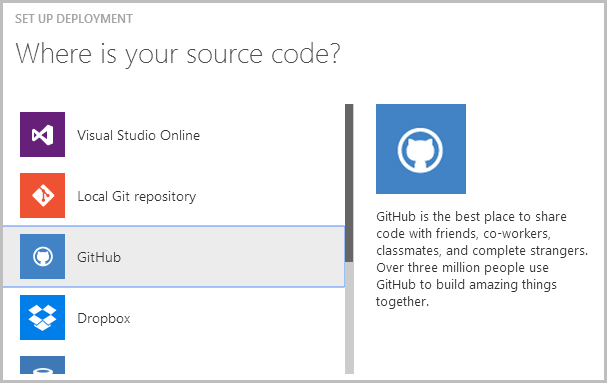Select the Visual Studio Online icon

pos(42,134)
